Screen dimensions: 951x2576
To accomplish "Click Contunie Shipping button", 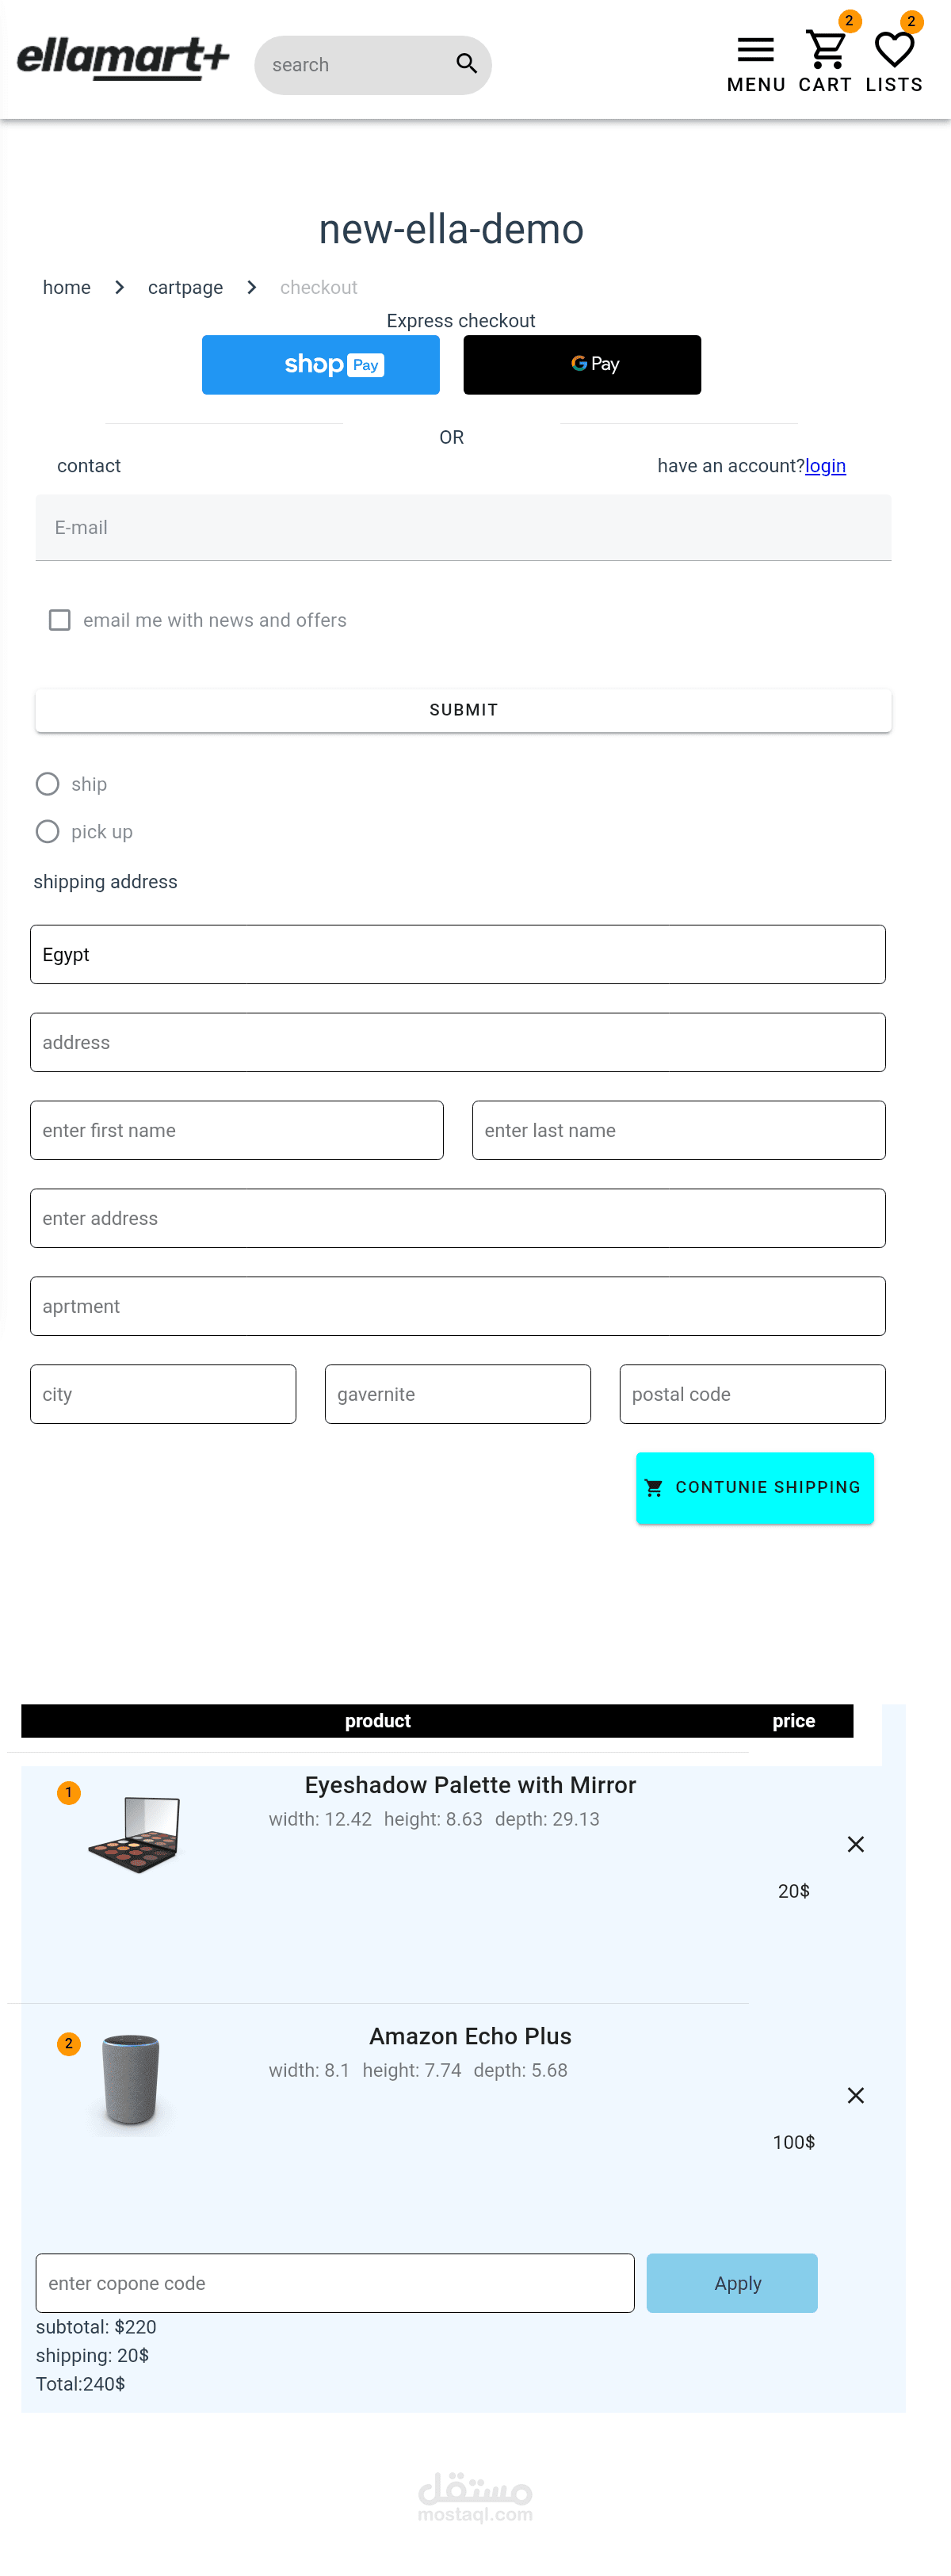I will click(754, 1488).
